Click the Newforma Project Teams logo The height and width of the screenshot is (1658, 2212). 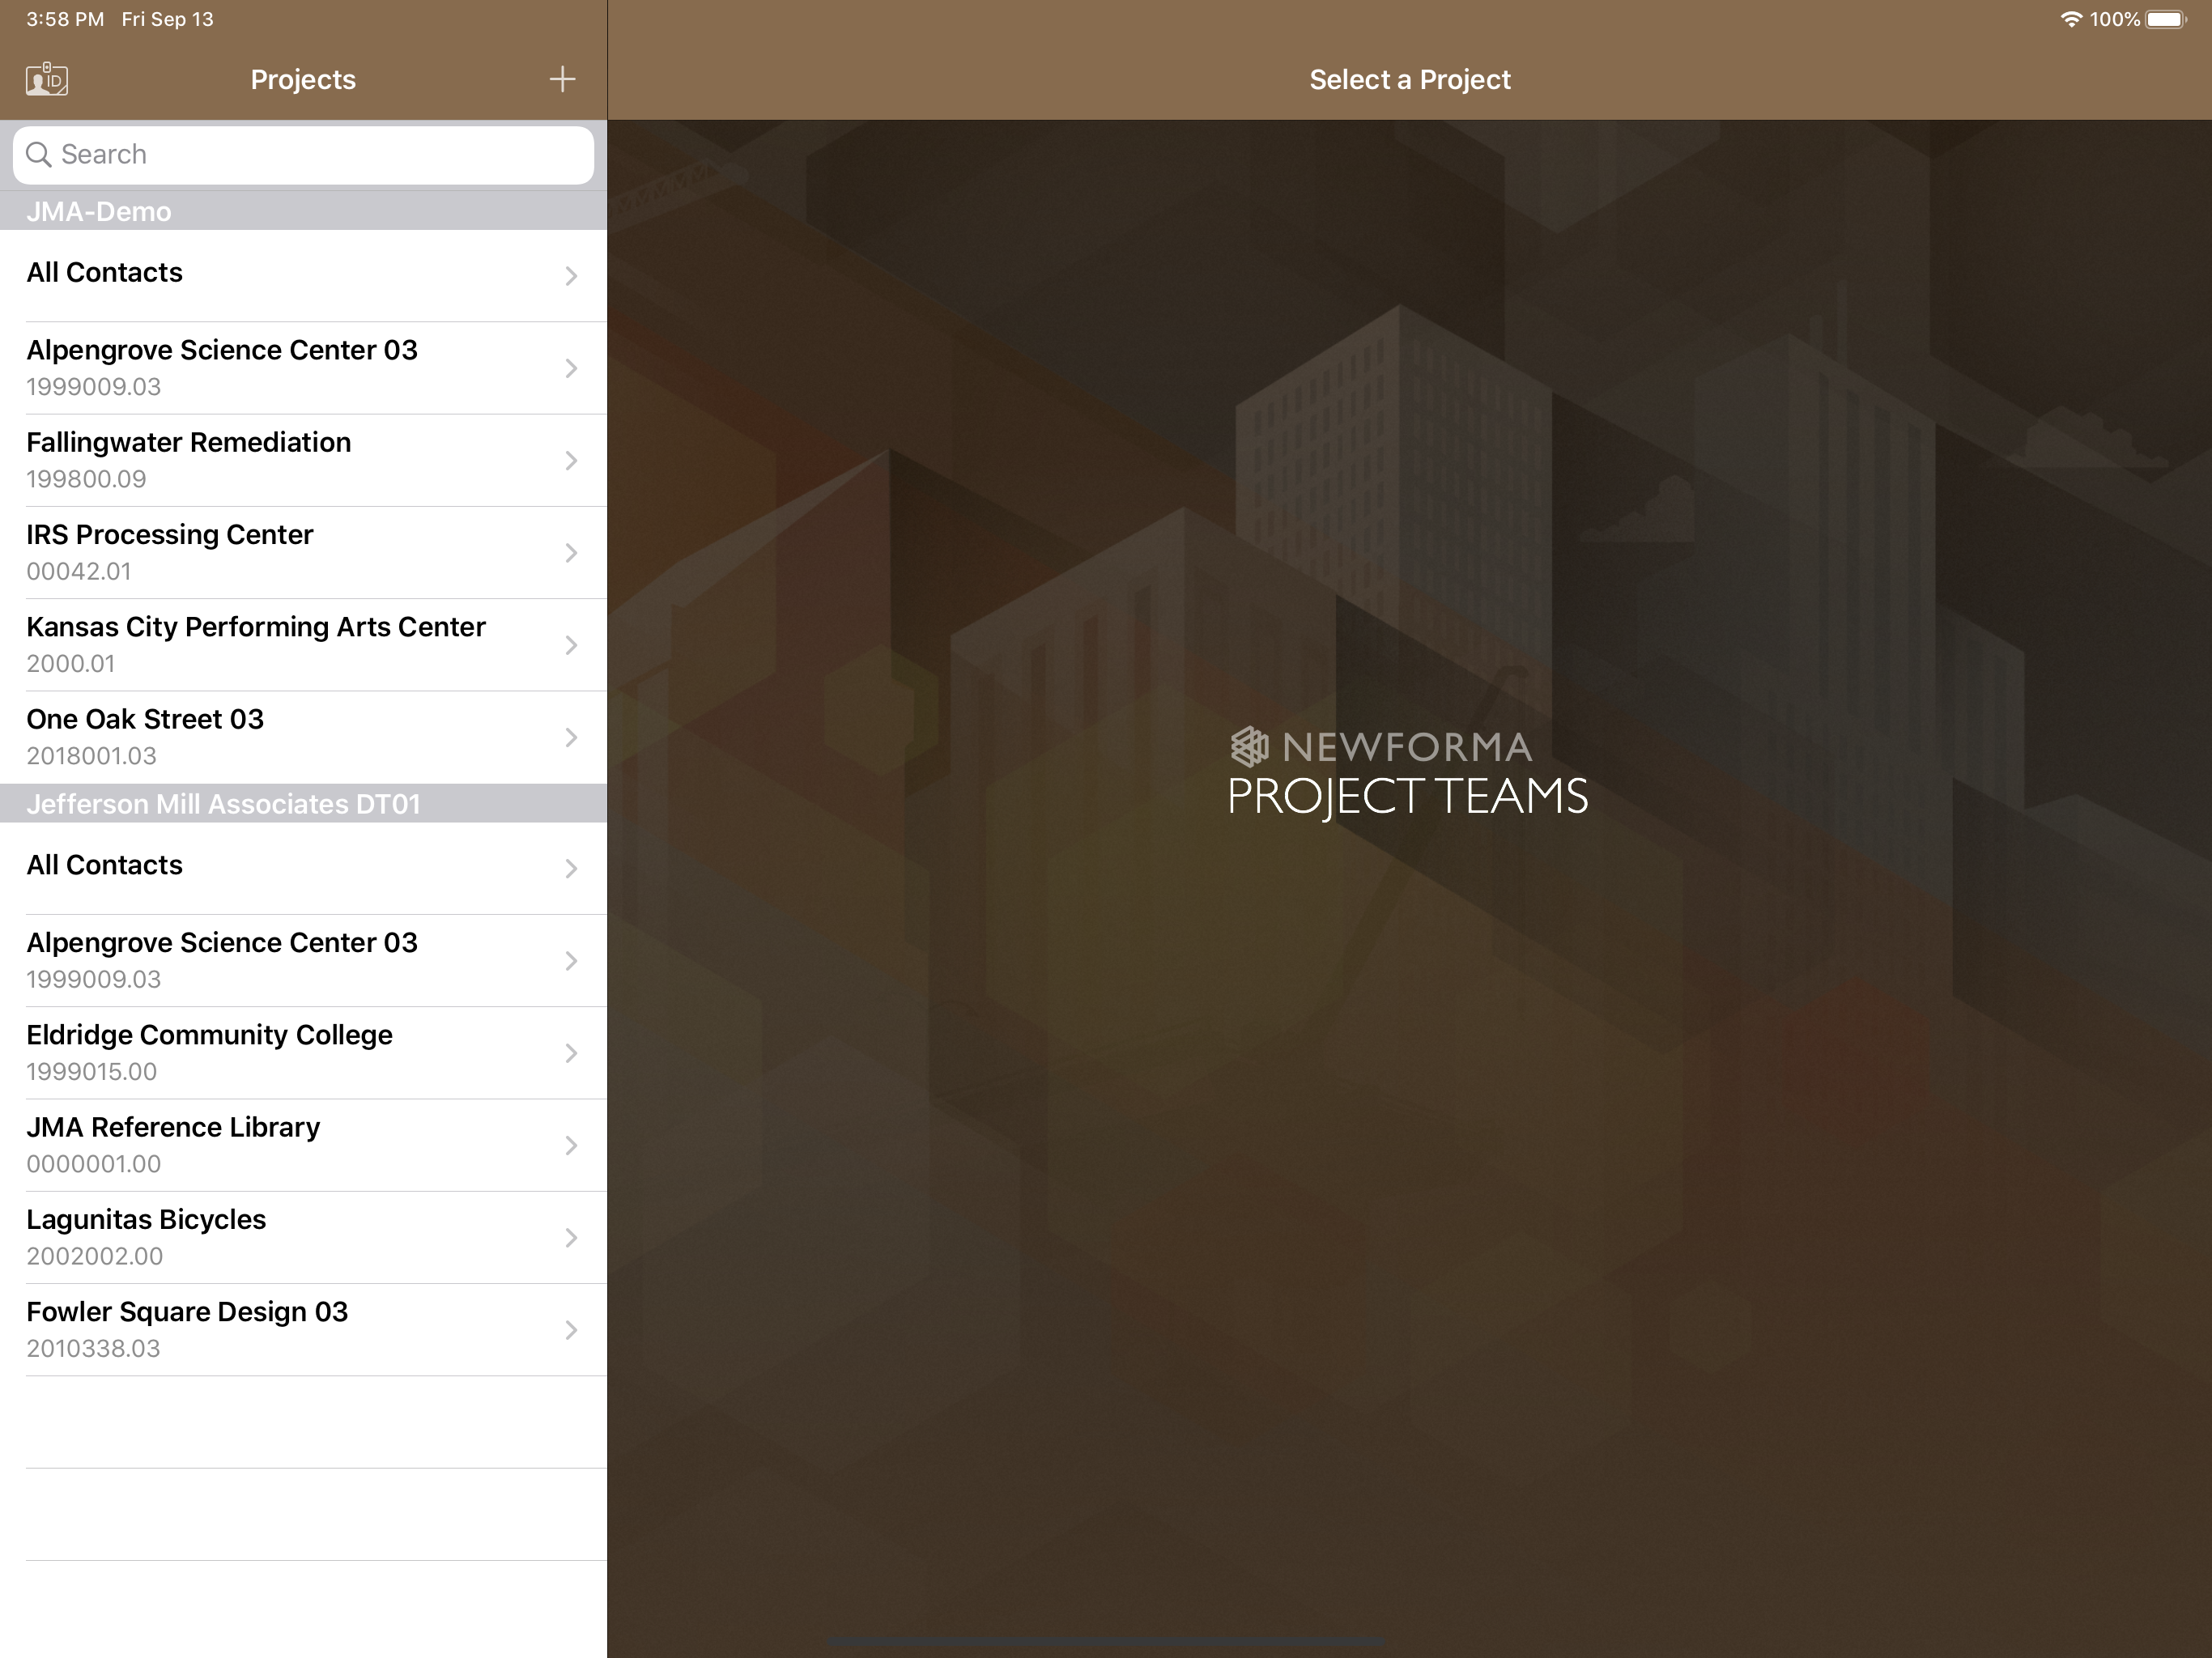pos(1408,773)
